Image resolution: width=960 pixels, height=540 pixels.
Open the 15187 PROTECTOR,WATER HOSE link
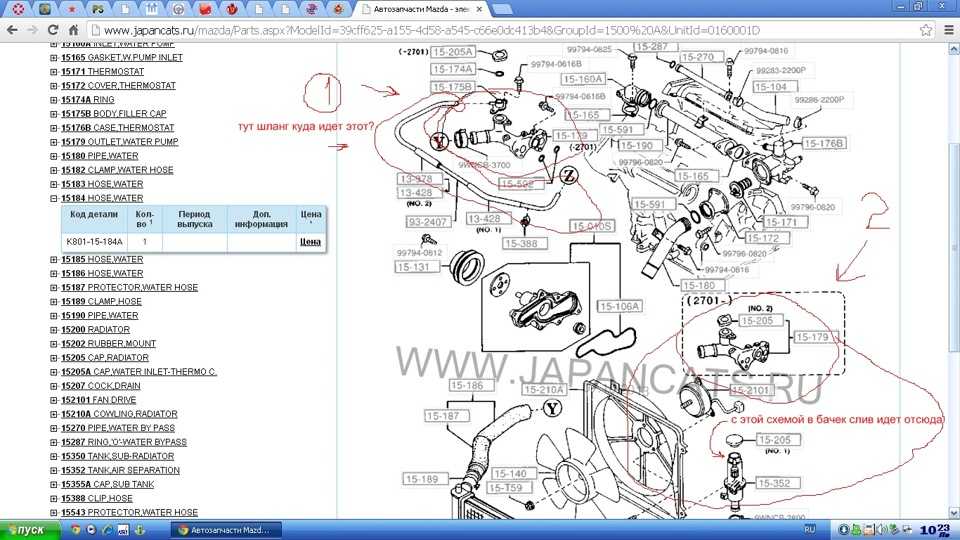129,287
